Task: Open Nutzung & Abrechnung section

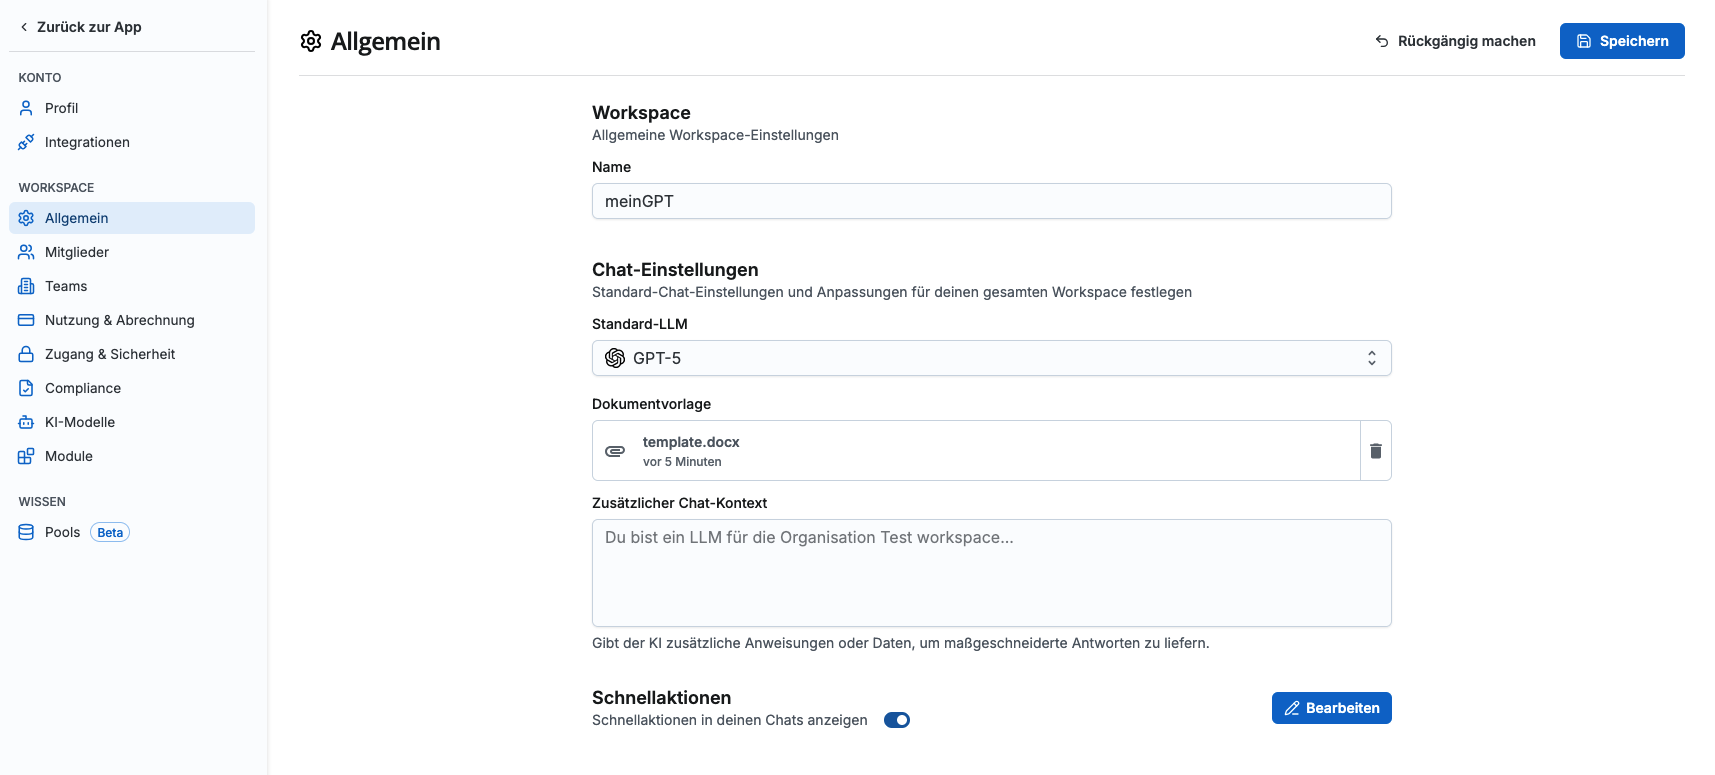Action: pos(119,320)
